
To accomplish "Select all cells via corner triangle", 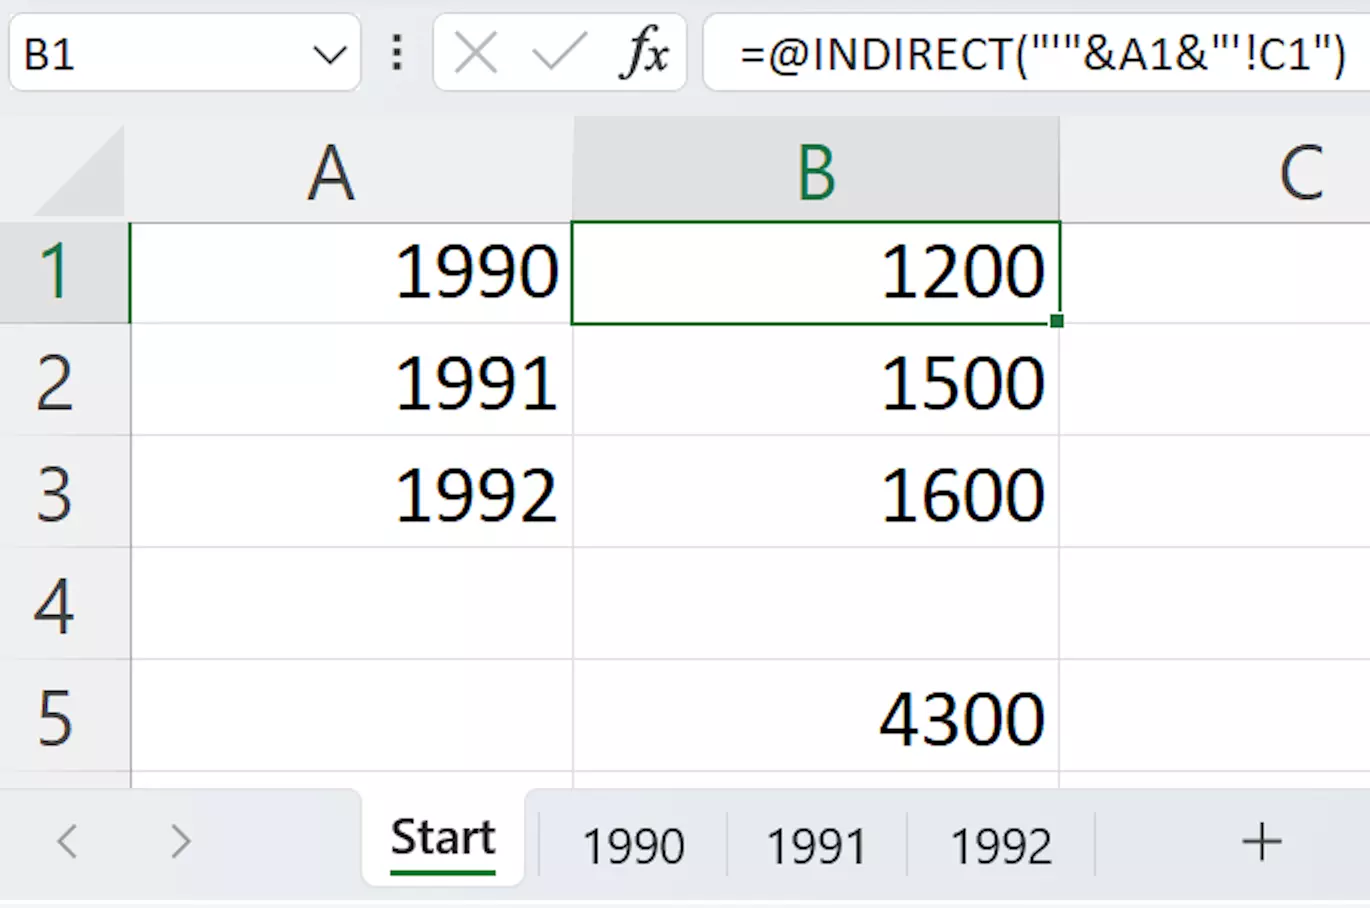I will (x=78, y=171).
